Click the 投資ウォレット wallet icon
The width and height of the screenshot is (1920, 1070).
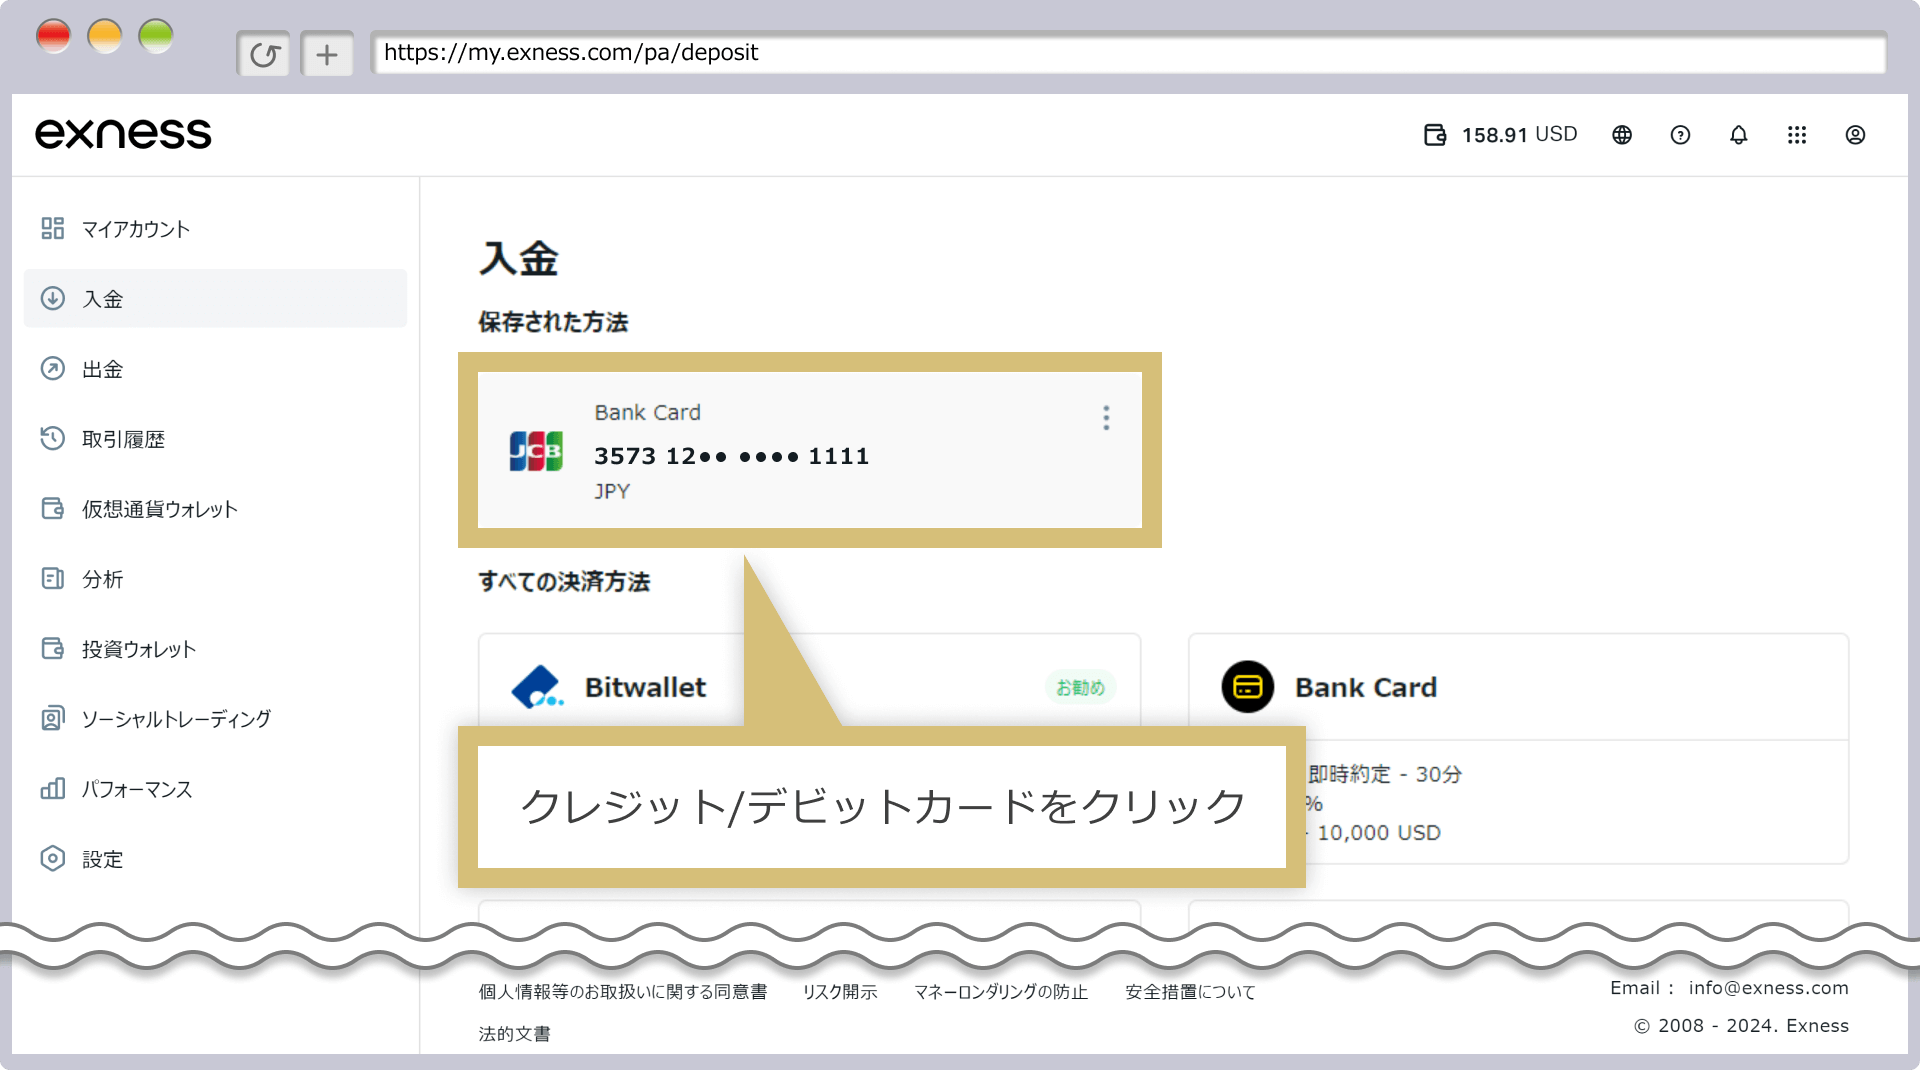tap(53, 648)
